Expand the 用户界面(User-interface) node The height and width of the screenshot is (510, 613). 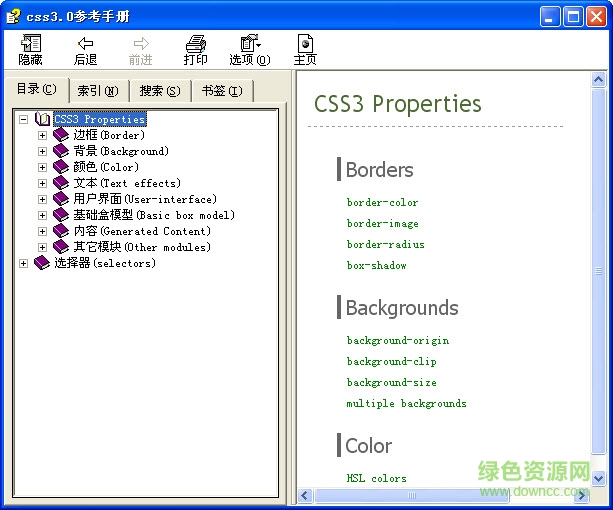click(x=42, y=200)
